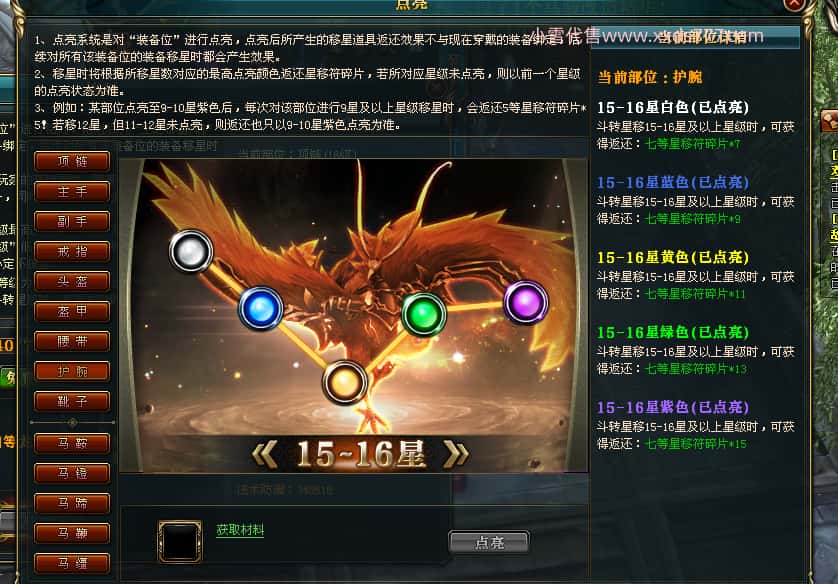Select the 戒指 equipment tab

coord(72,251)
